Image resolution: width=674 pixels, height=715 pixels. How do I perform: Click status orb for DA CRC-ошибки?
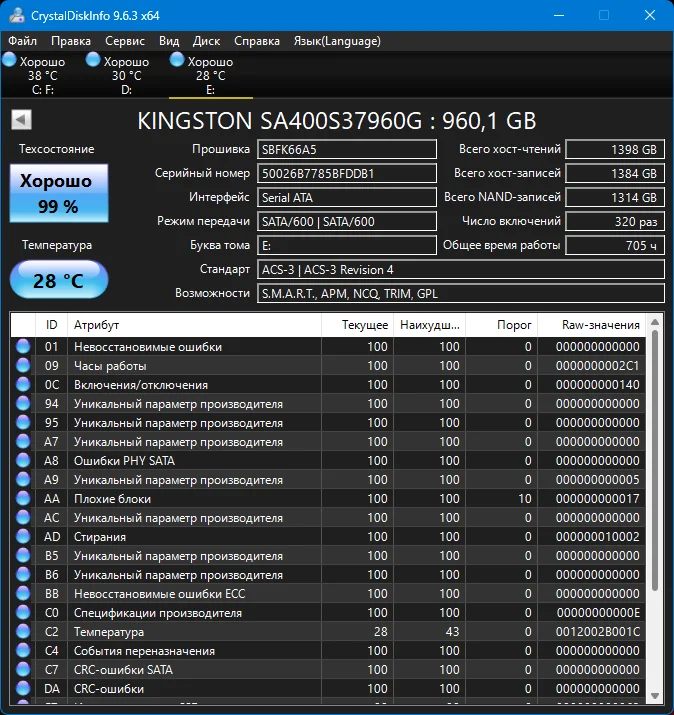23,689
